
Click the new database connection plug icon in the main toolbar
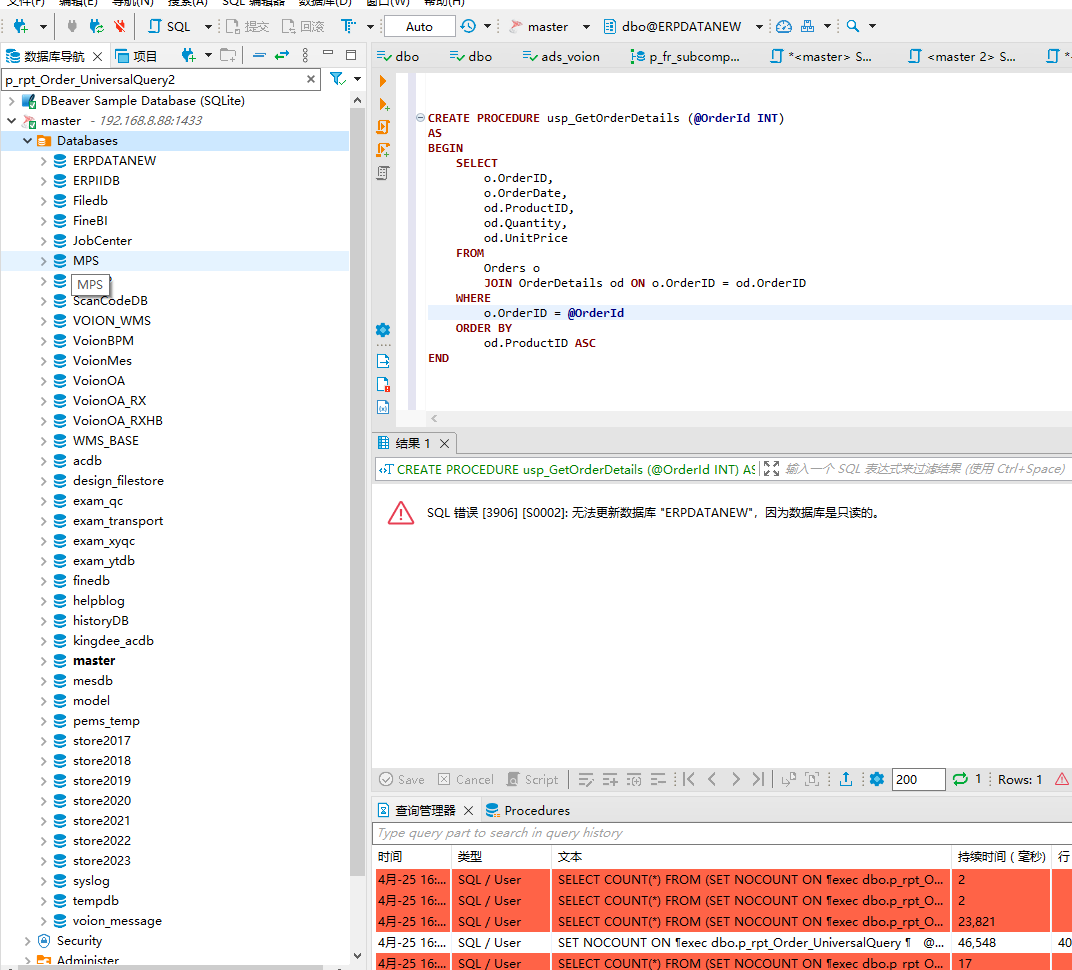point(21,27)
